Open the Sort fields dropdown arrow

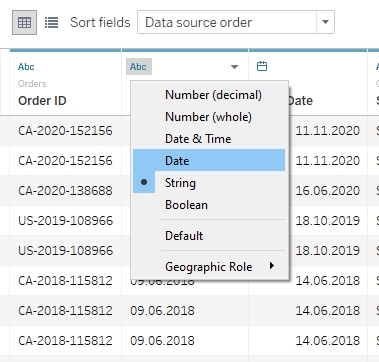click(325, 22)
